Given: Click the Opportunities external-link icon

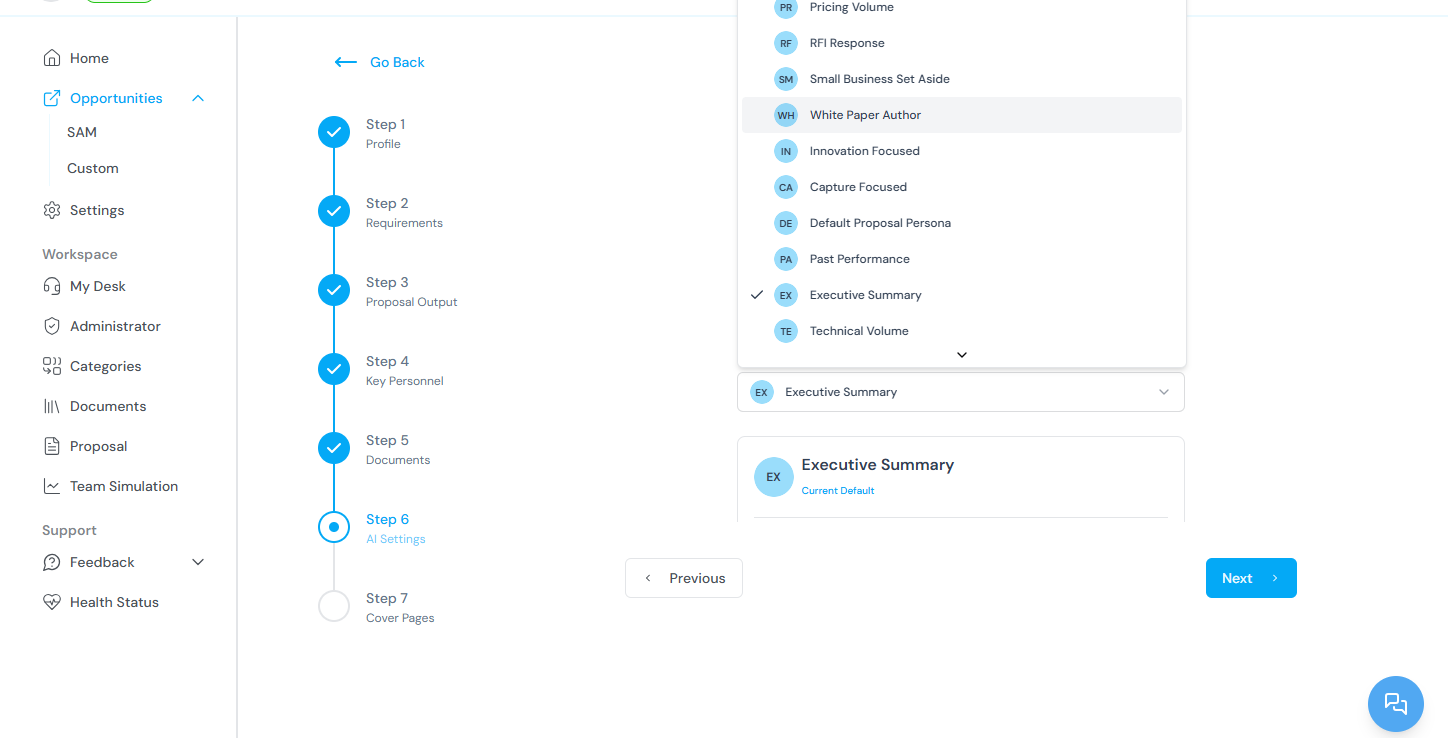Looking at the screenshot, I should [x=52, y=98].
